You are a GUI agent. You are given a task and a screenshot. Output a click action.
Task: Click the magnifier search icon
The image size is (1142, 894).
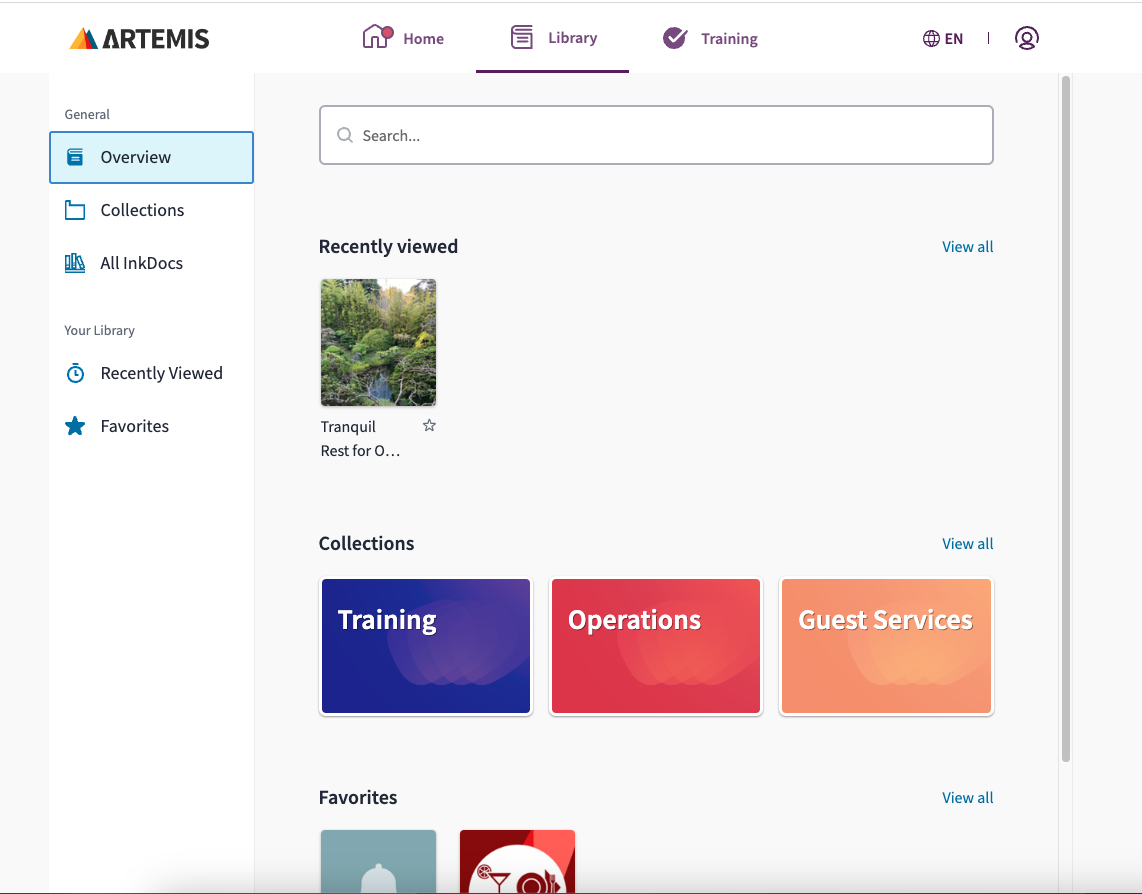point(344,136)
